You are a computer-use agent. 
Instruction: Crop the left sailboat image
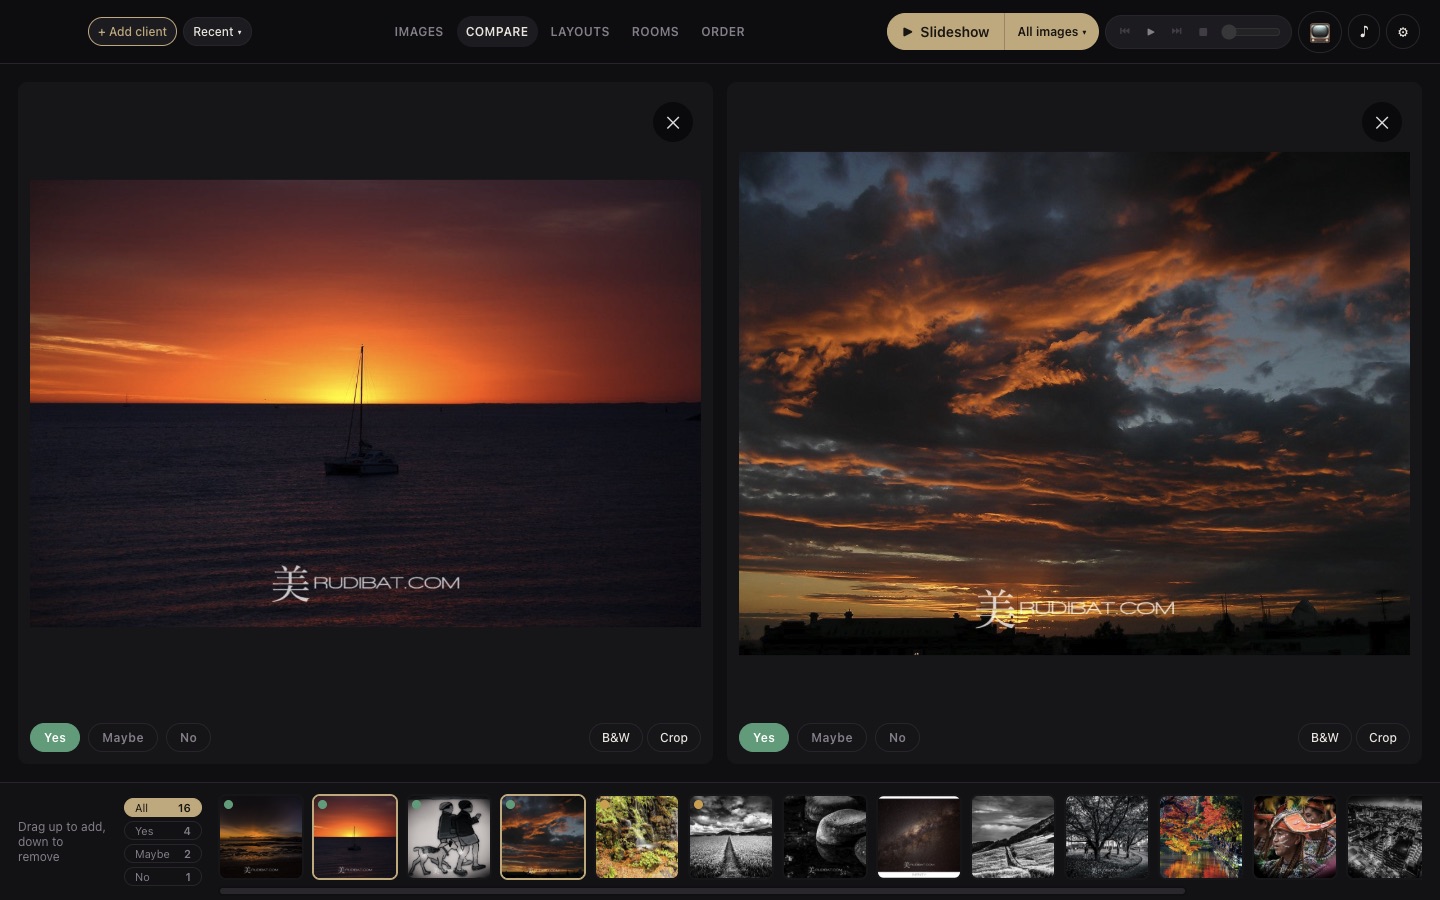[x=674, y=738]
